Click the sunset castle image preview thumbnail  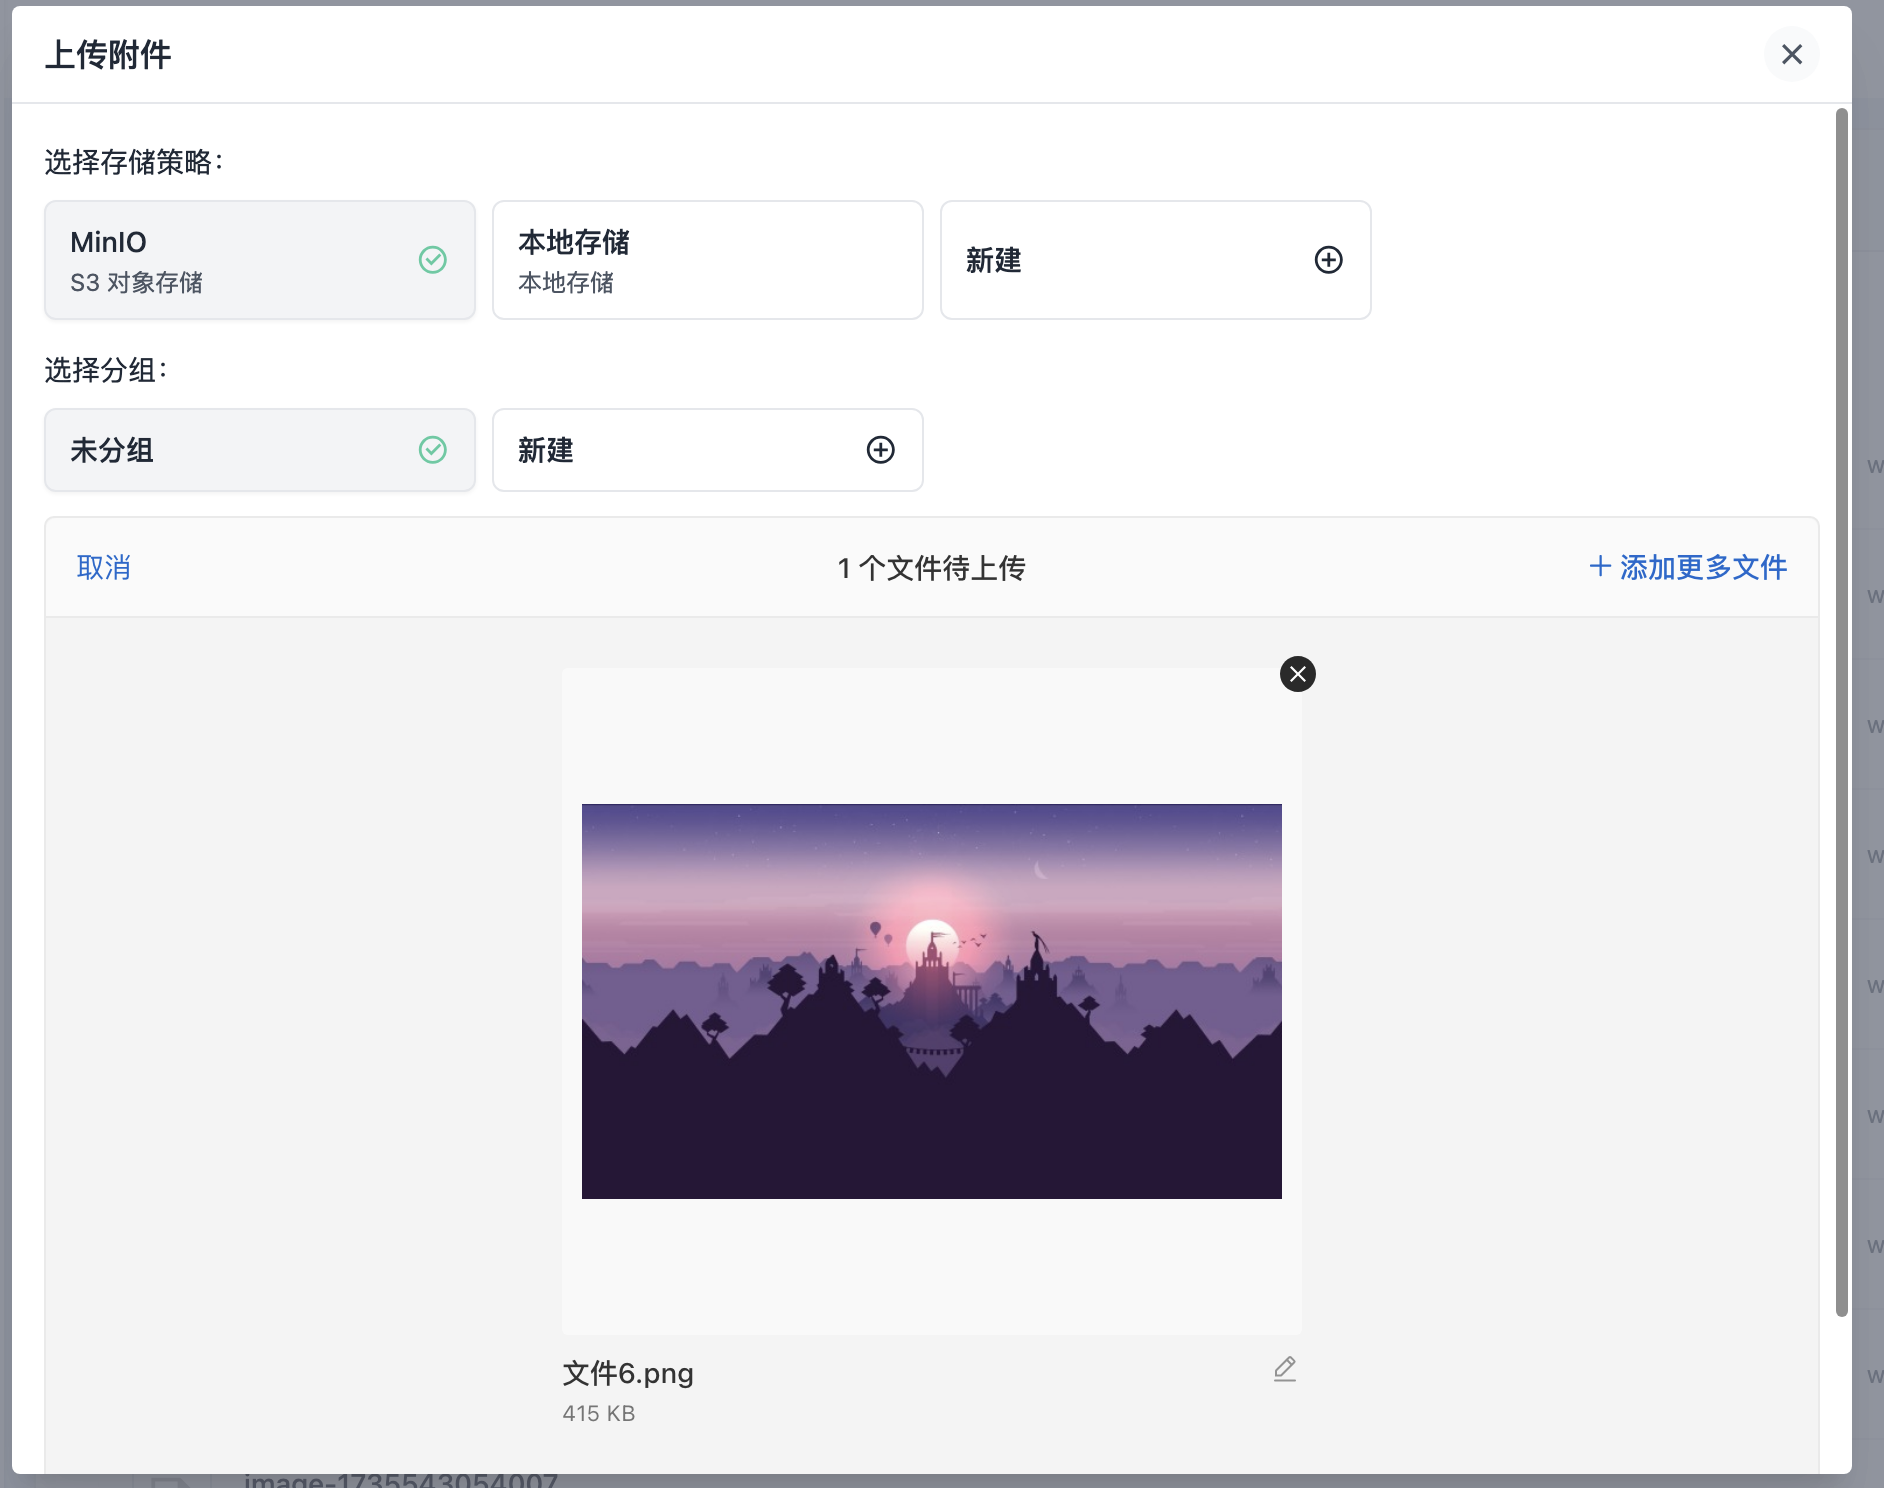pyautogui.click(x=932, y=1001)
